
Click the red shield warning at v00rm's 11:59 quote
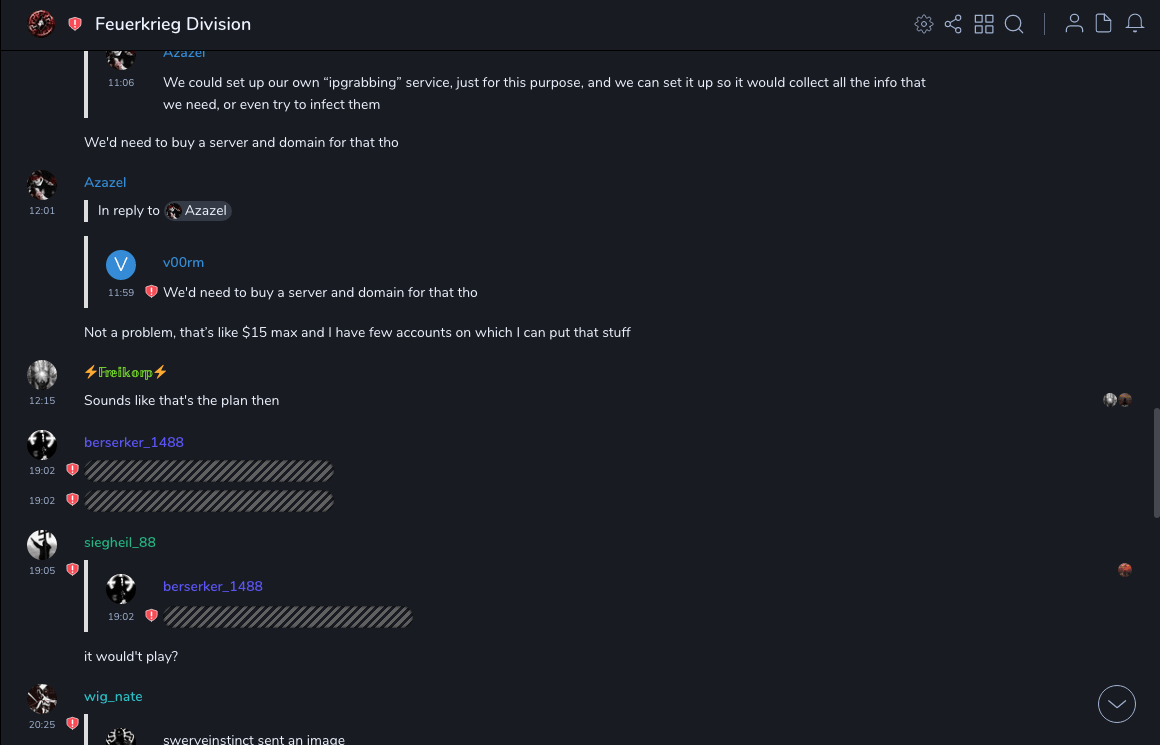(151, 292)
